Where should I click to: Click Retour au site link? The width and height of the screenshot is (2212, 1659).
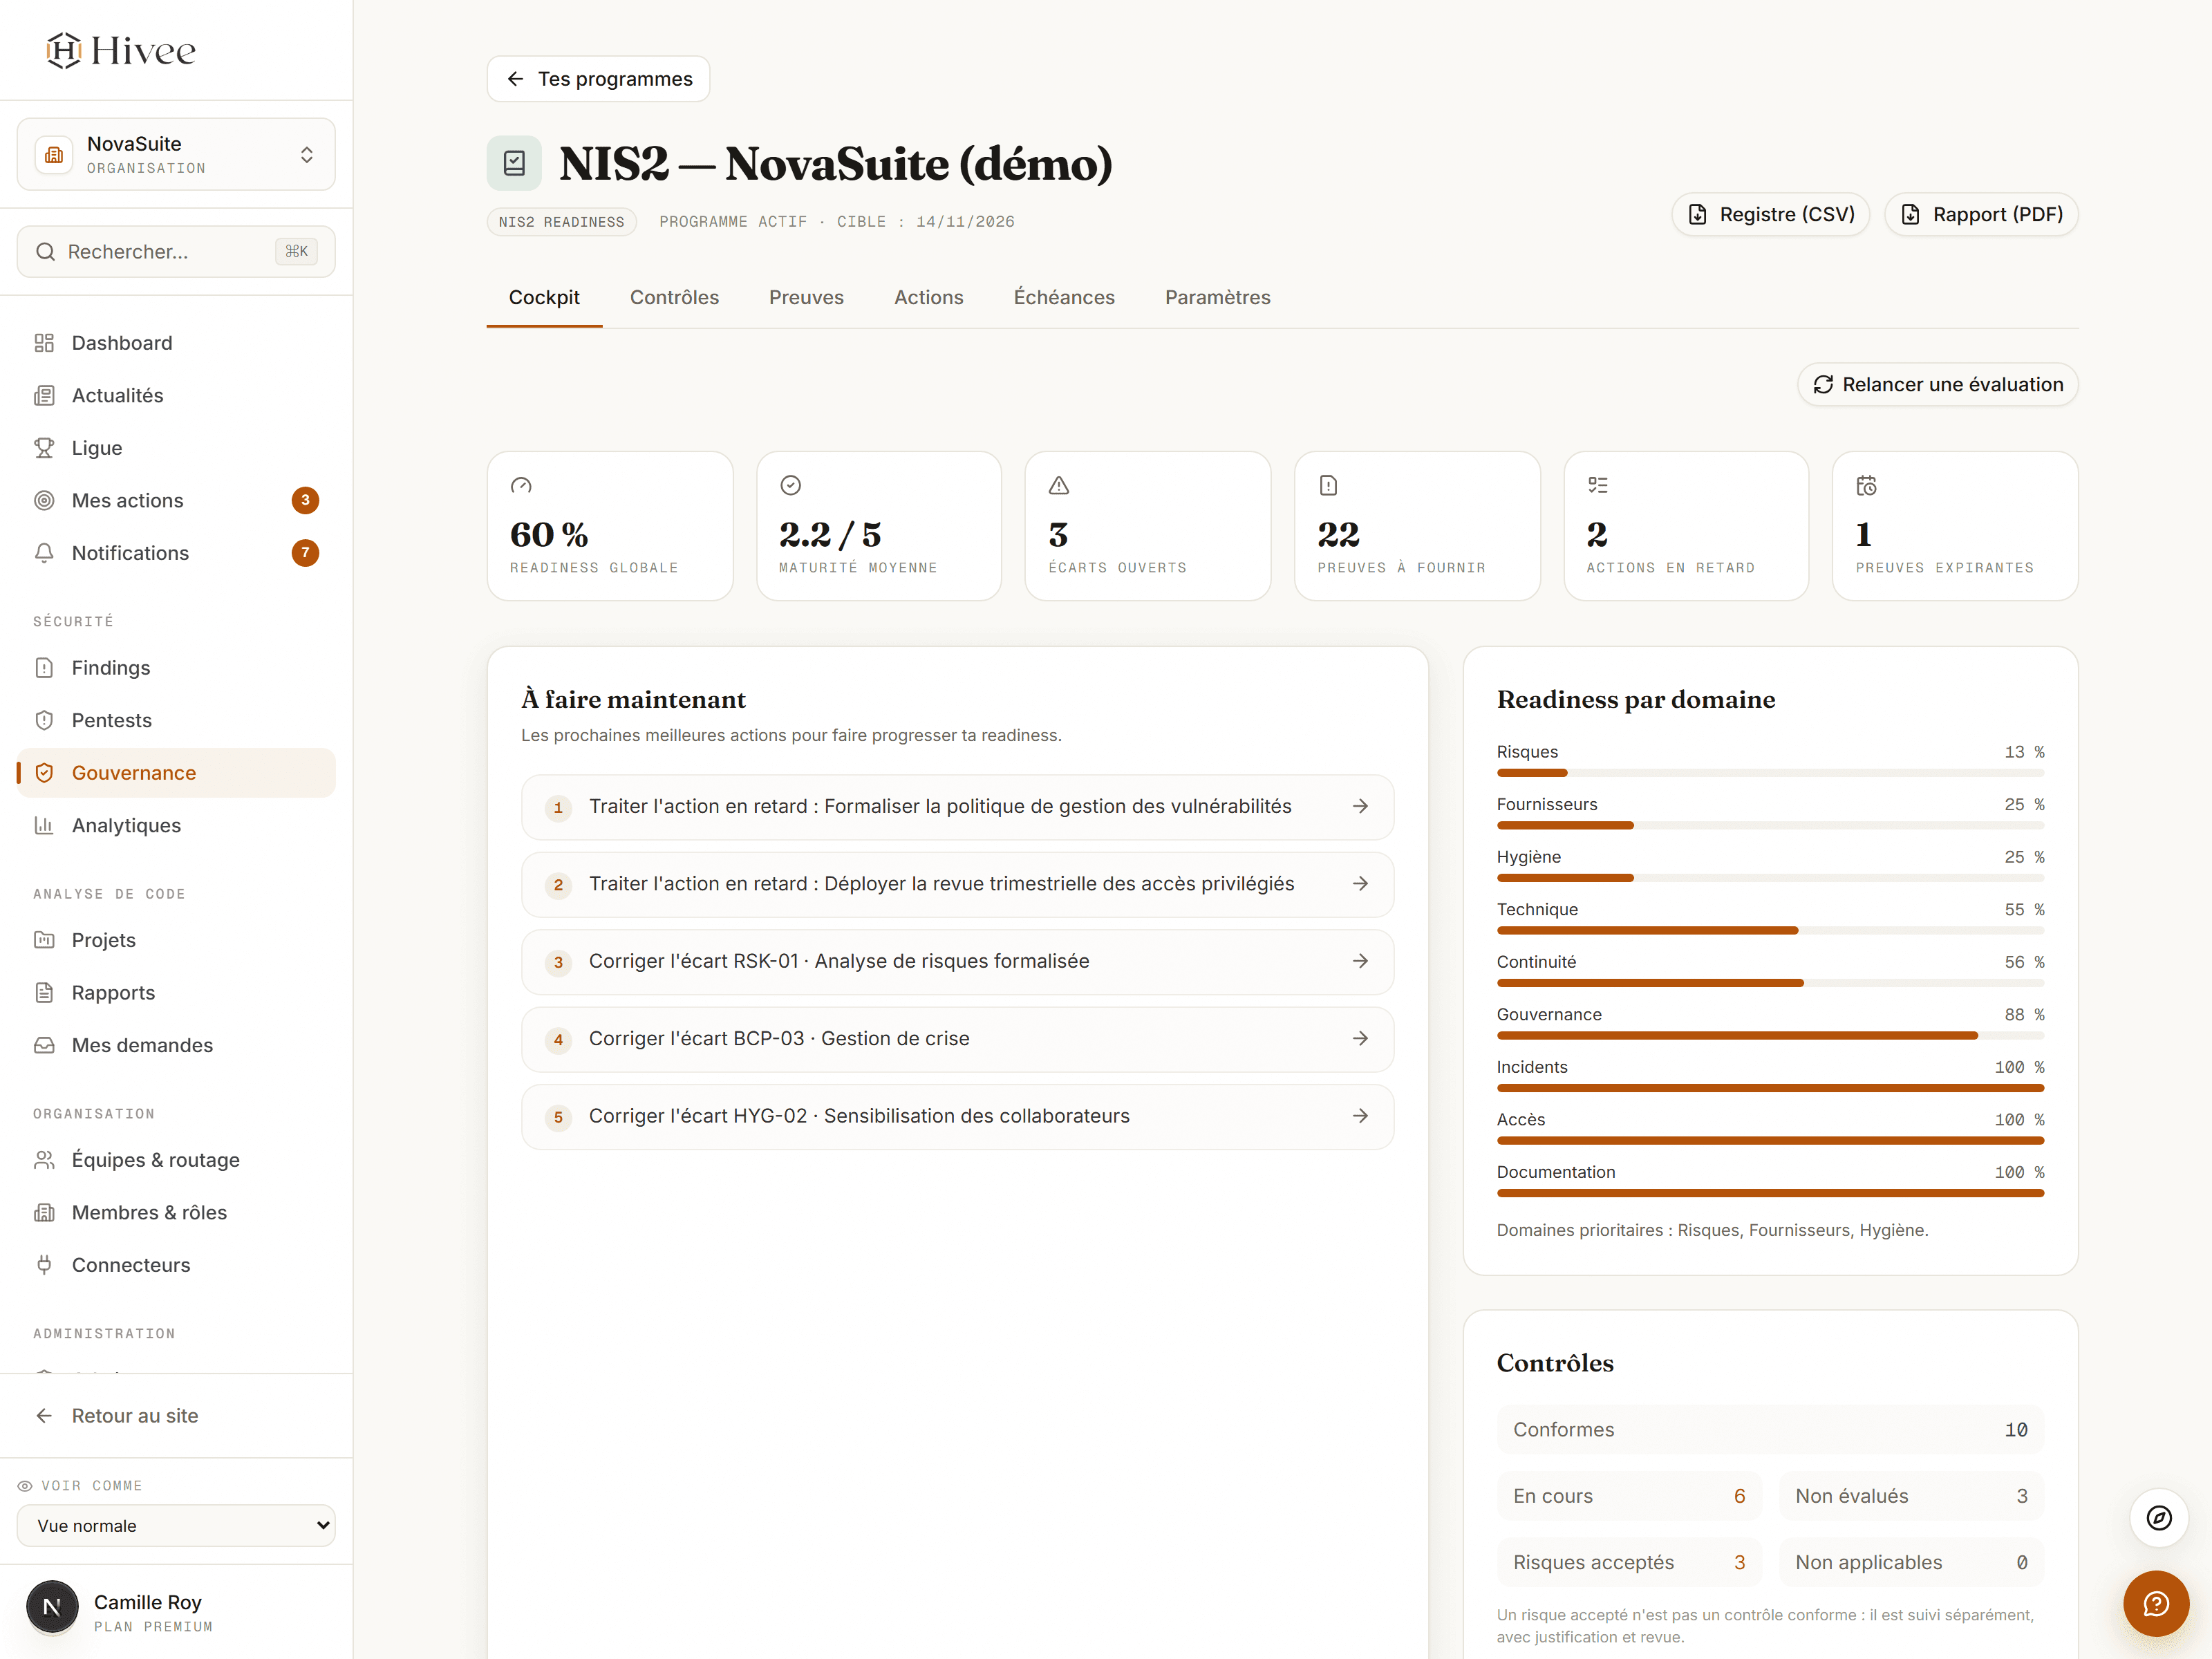[135, 1416]
